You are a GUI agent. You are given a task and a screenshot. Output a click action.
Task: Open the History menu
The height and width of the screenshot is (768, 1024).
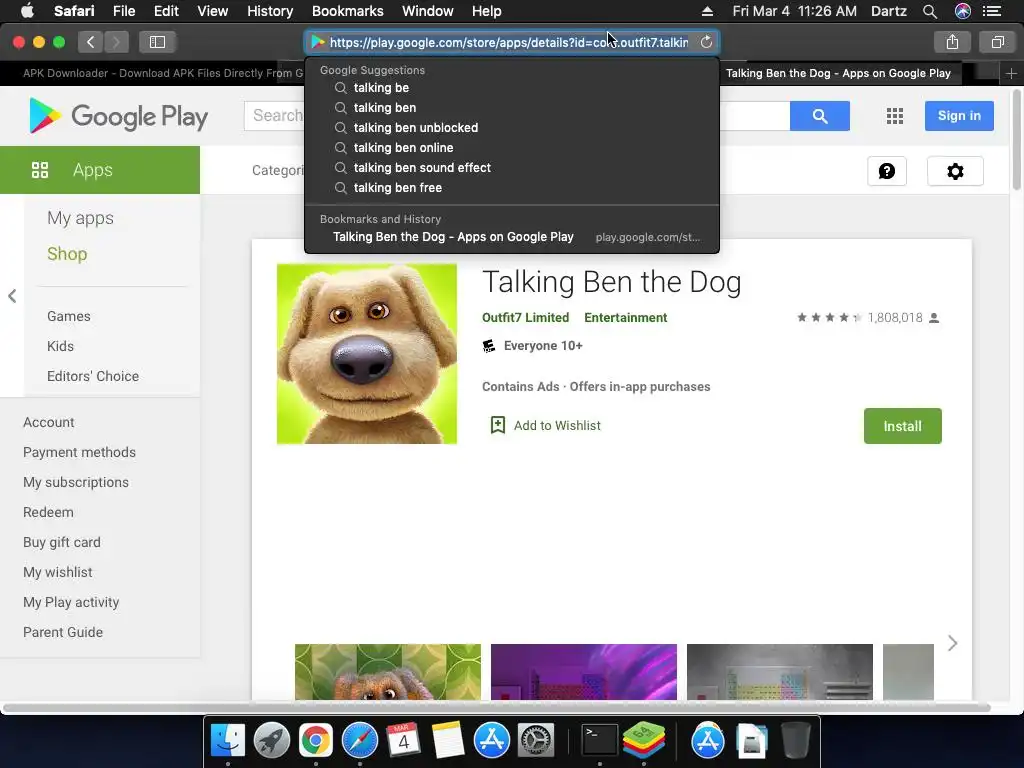(x=270, y=11)
